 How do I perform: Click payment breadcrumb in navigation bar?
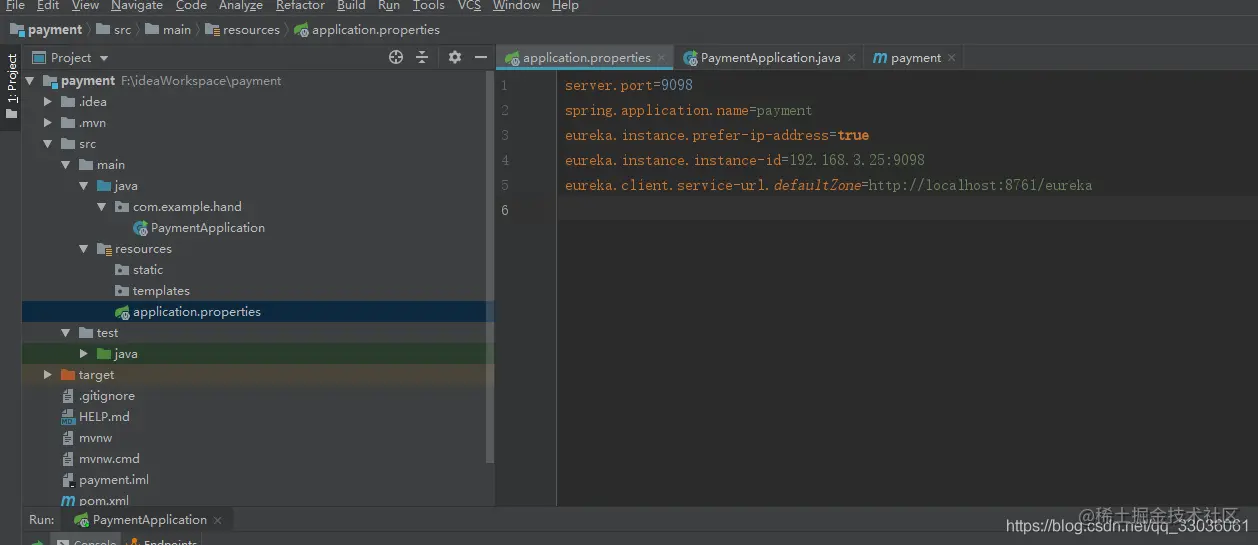pyautogui.click(x=46, y=29)
